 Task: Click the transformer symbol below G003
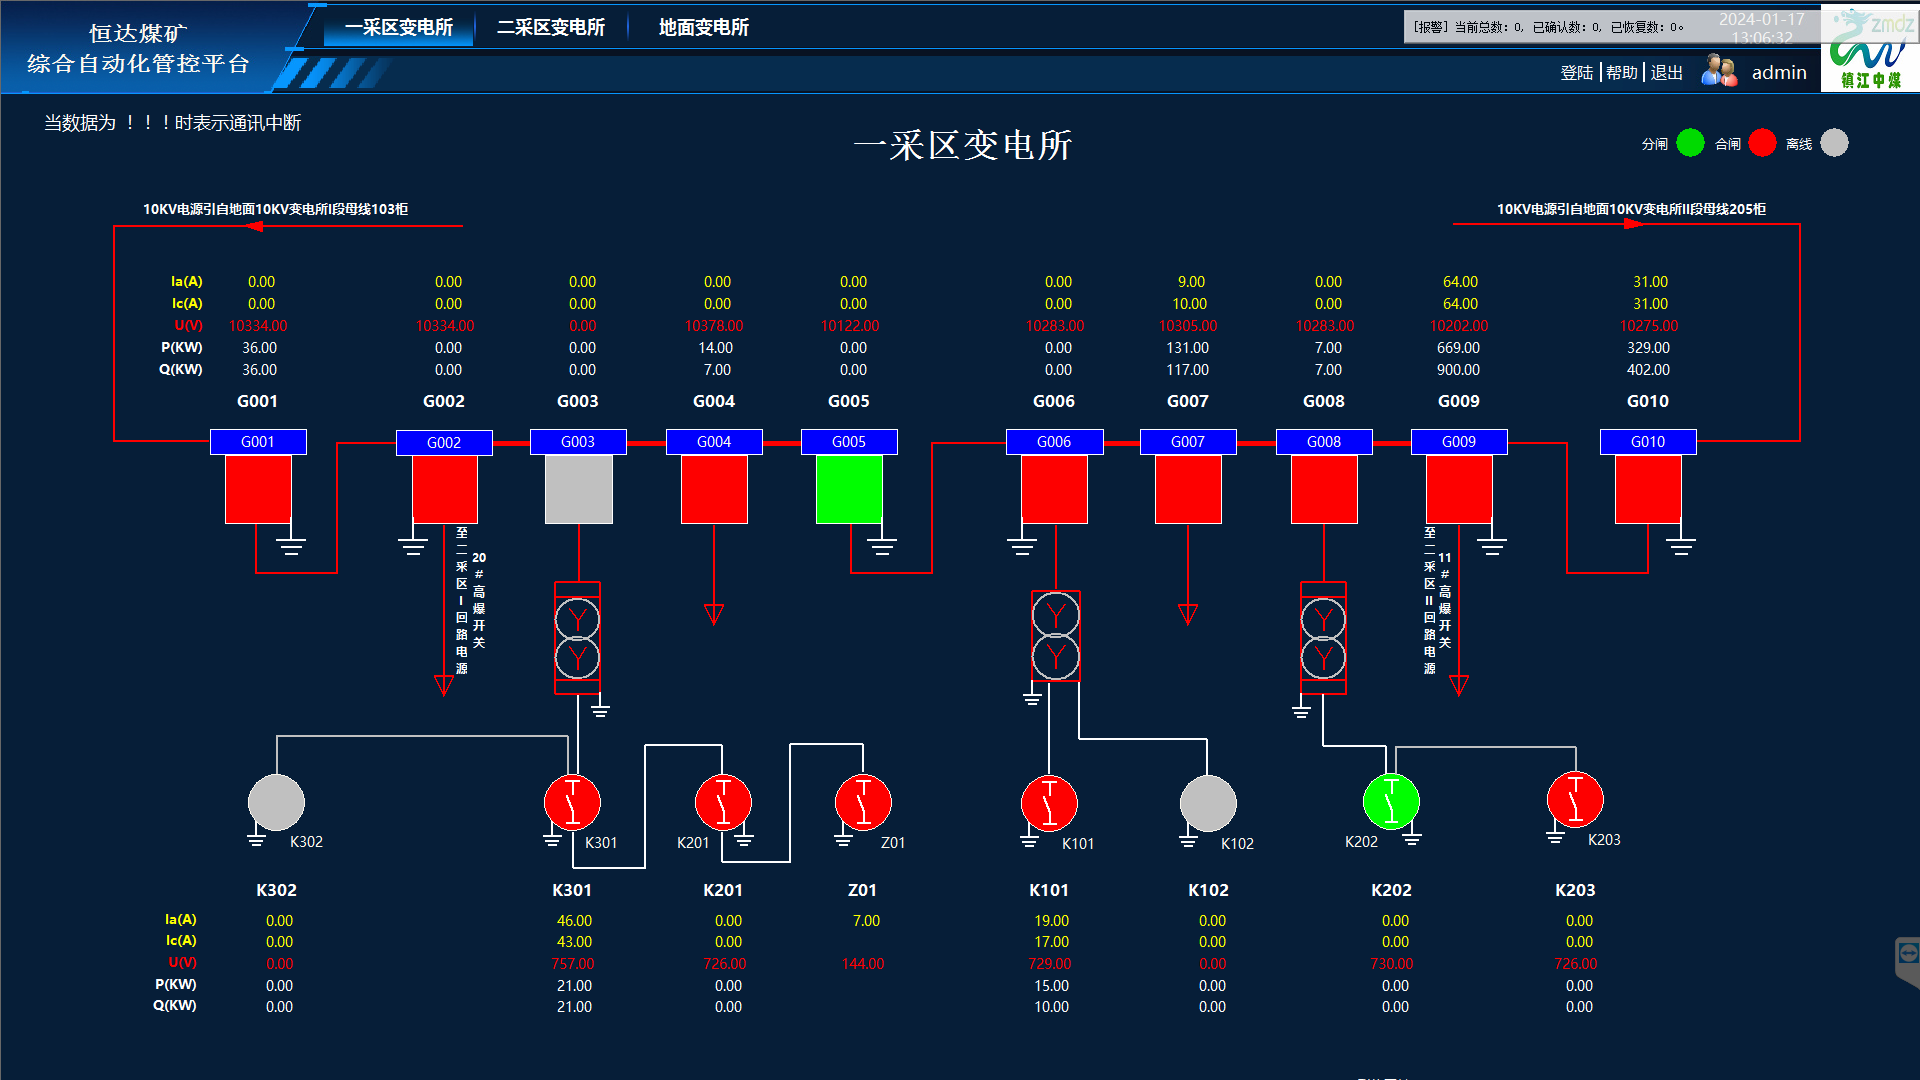pos(577,638)
